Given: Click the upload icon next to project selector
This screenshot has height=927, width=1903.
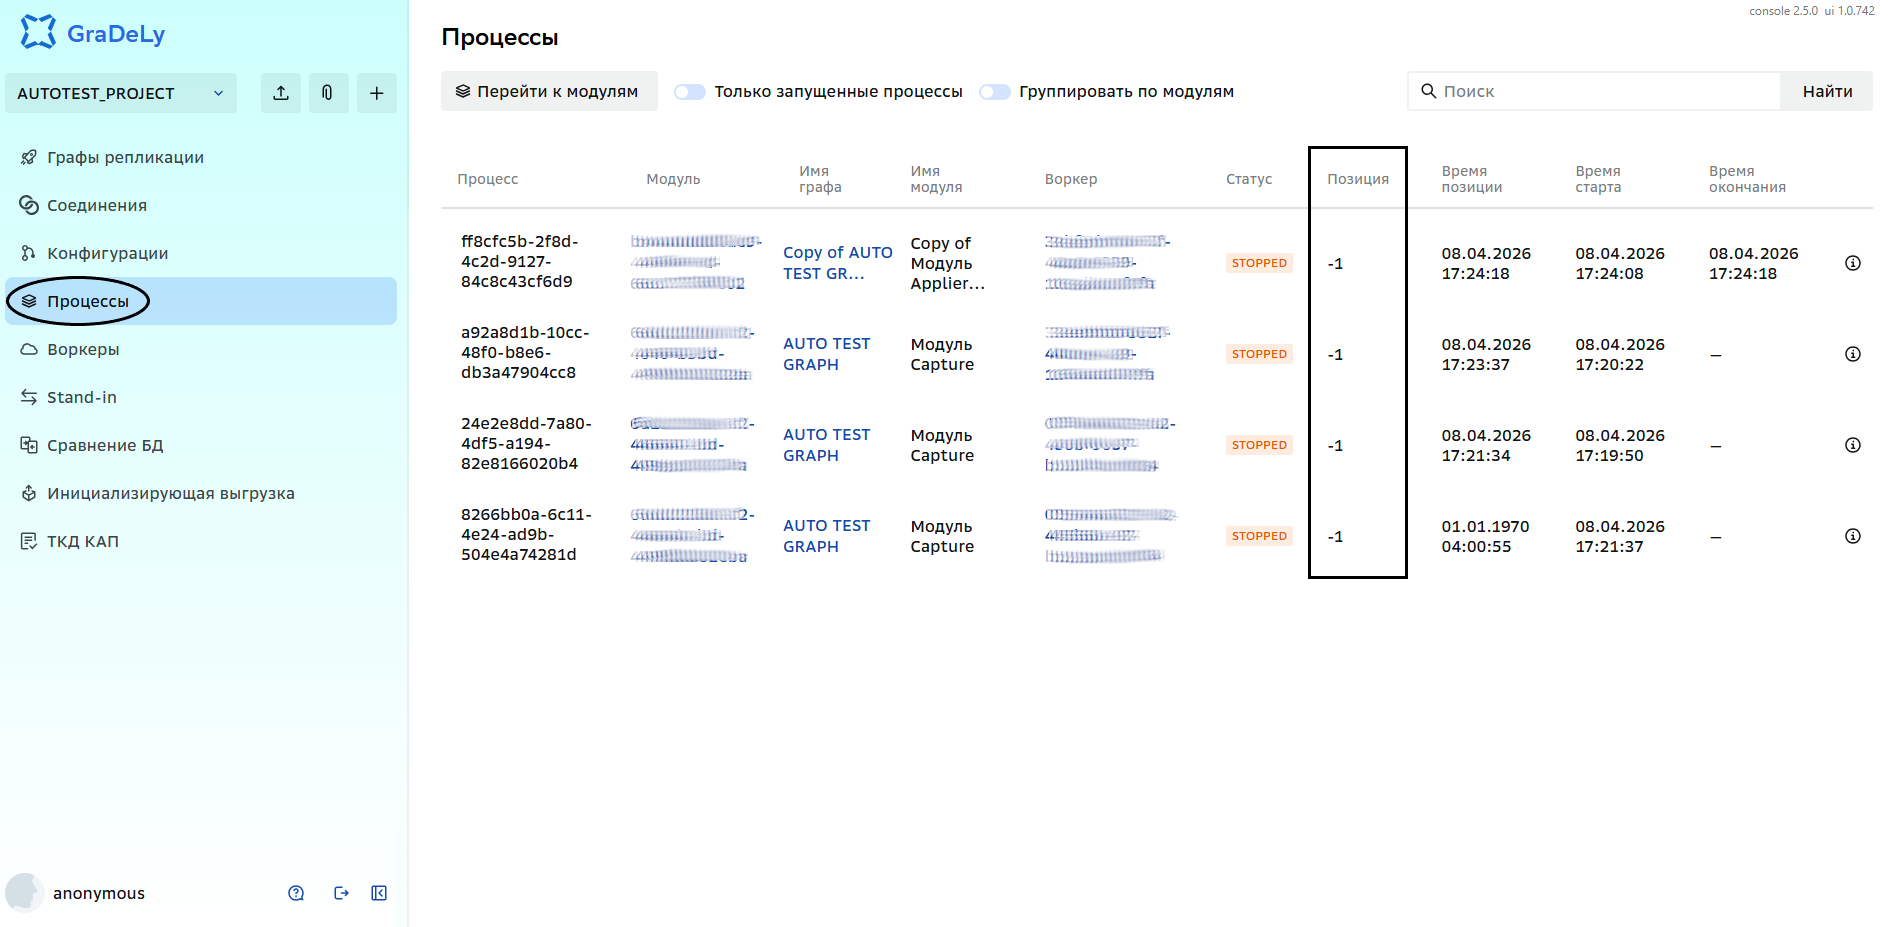Looking at the screenshot, I should (281, 93).
